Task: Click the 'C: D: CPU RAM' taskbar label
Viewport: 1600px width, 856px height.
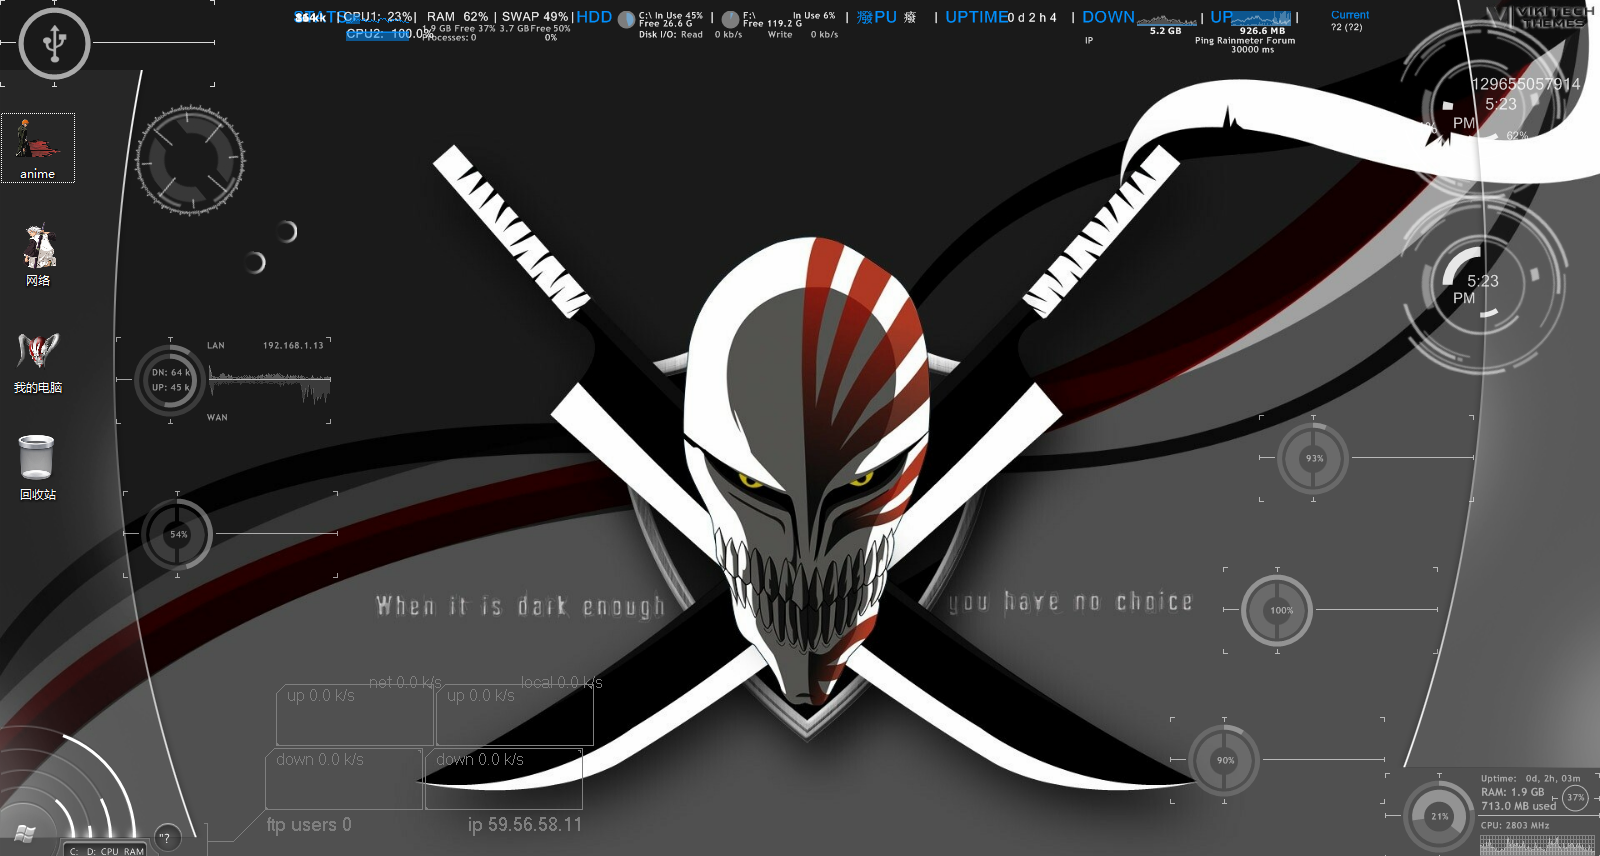Action: pyautogui.click(x=106, y=851)
